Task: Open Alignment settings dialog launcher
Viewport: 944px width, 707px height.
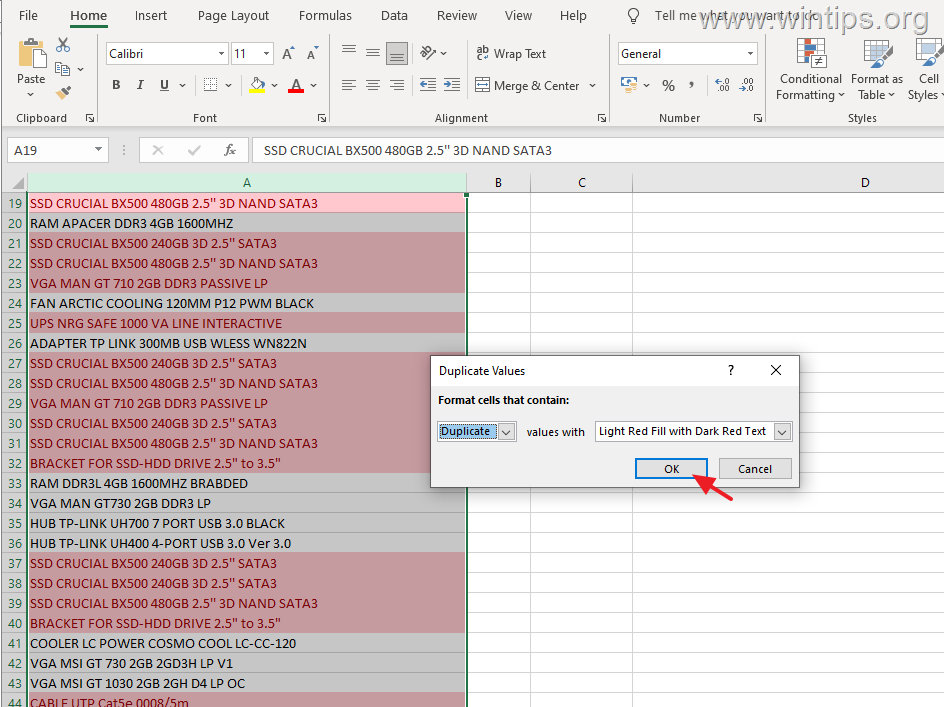Action: [601, 118]
